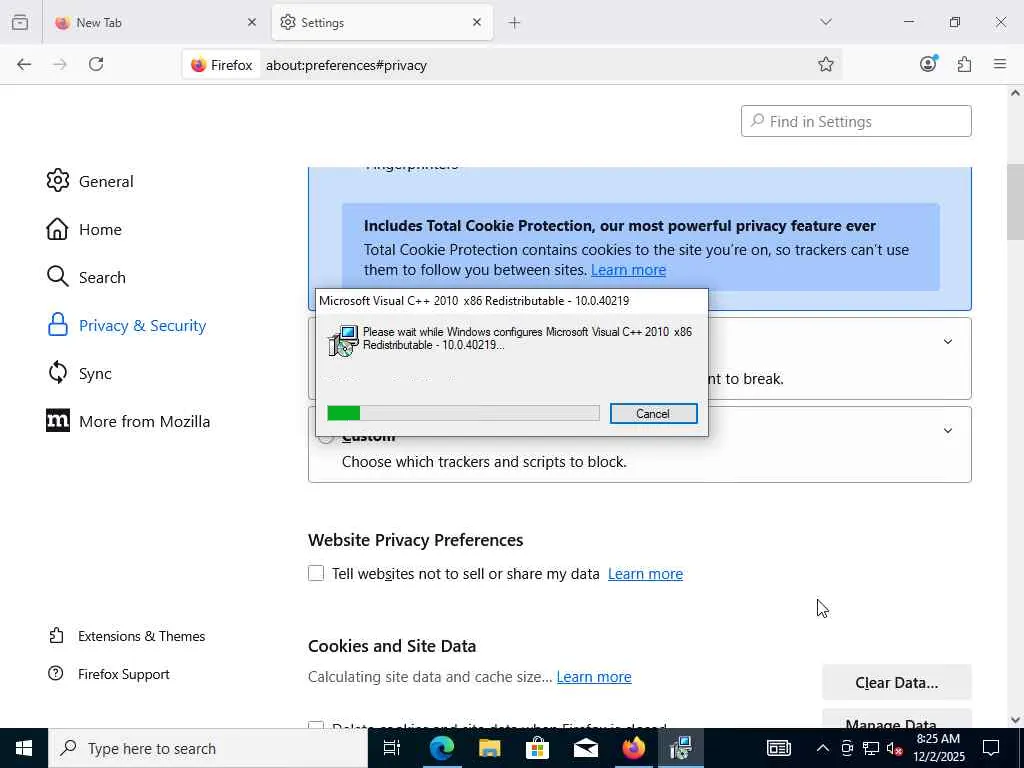Expand the Custom protection details chevron

tap(948, 430)
